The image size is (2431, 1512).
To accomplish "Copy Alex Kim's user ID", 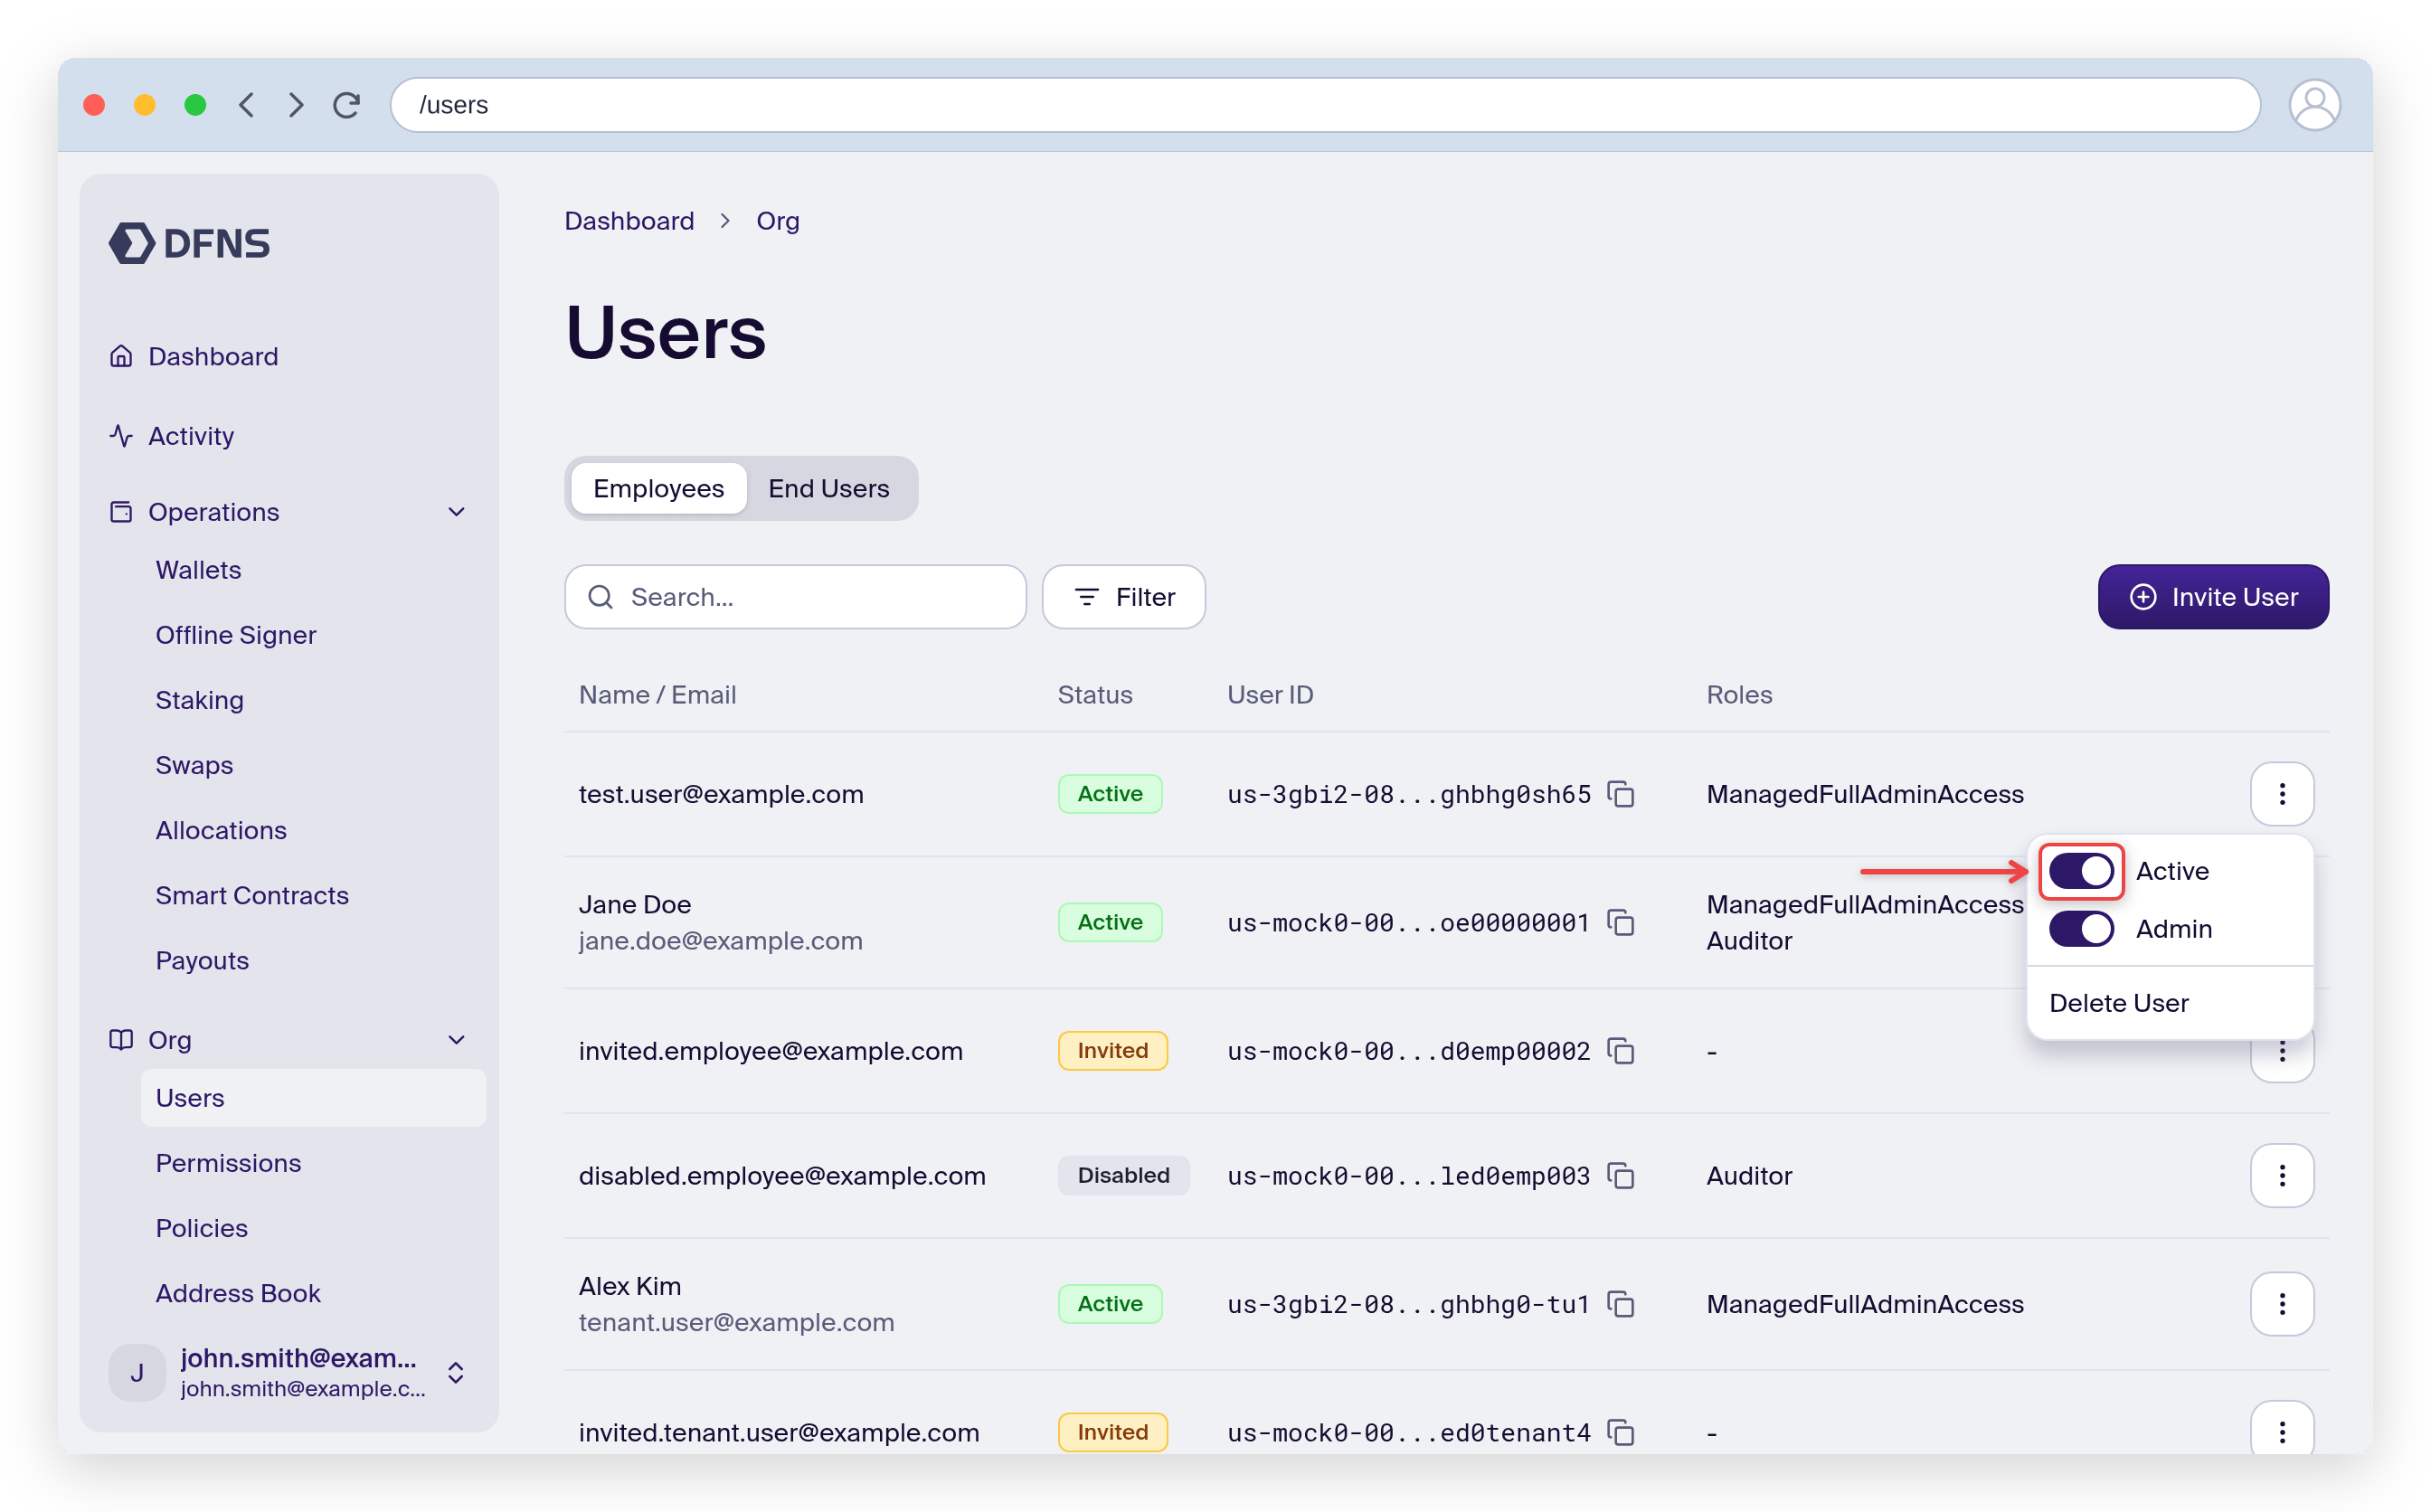I will pos(1620,1304).
